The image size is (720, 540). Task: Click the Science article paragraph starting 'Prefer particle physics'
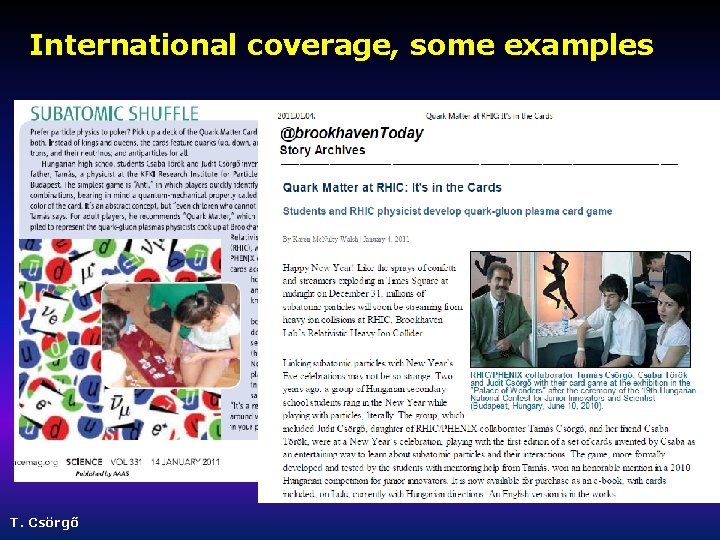(x=144, y=142)
